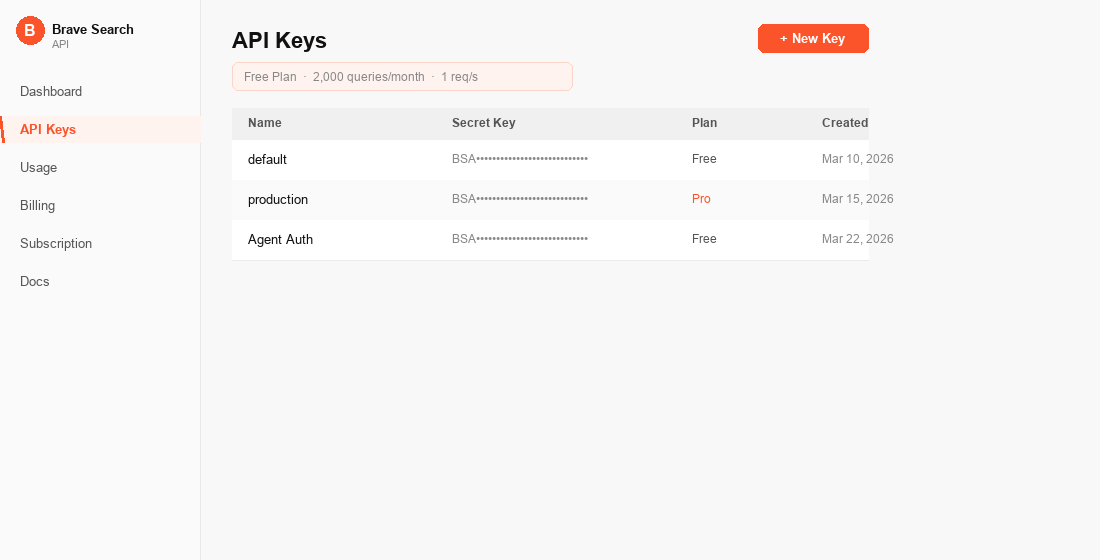
Task: Click the masked secret for production
Action: 520,199
